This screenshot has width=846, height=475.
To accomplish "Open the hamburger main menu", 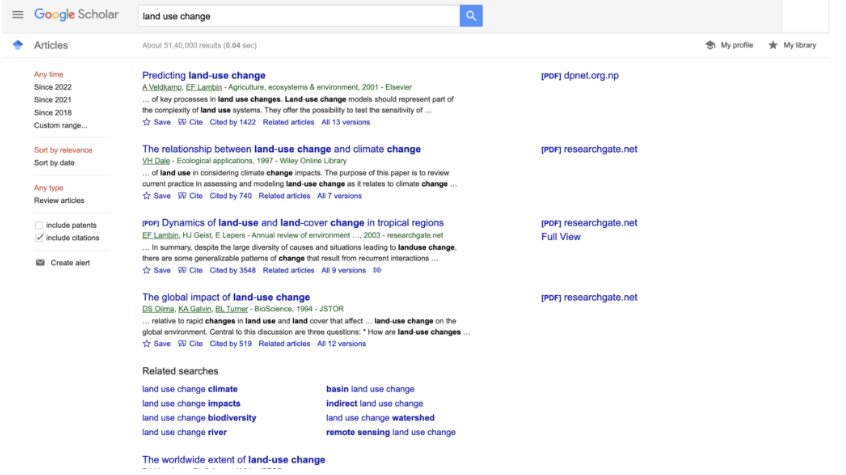I will (17, 15).
